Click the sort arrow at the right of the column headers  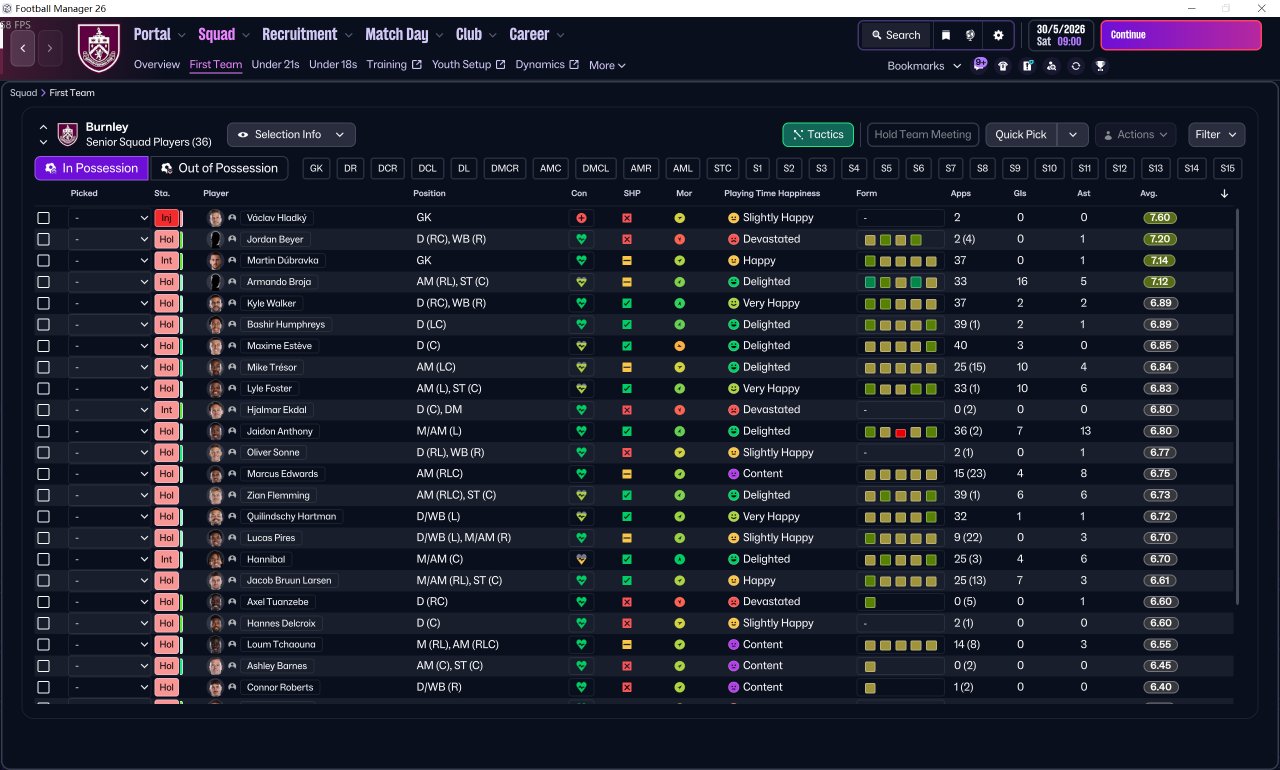[x=1225, y=194]
